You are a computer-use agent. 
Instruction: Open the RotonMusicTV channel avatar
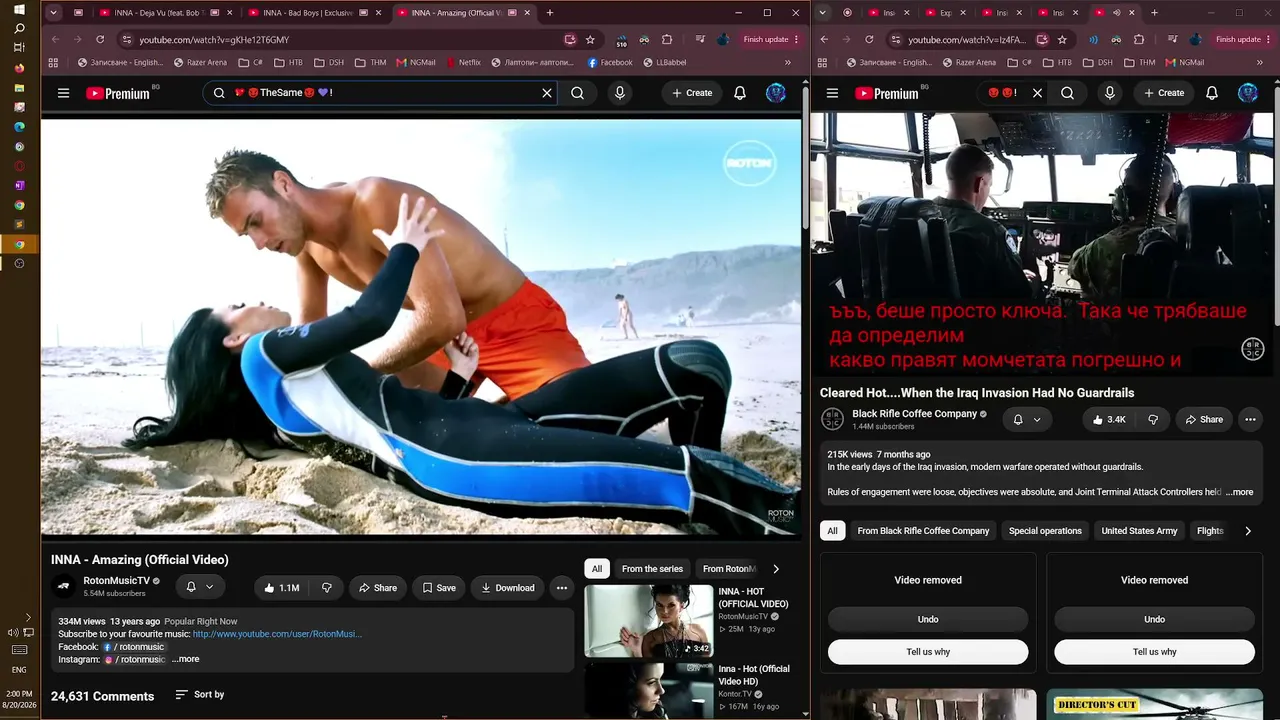tap(64, 587)
